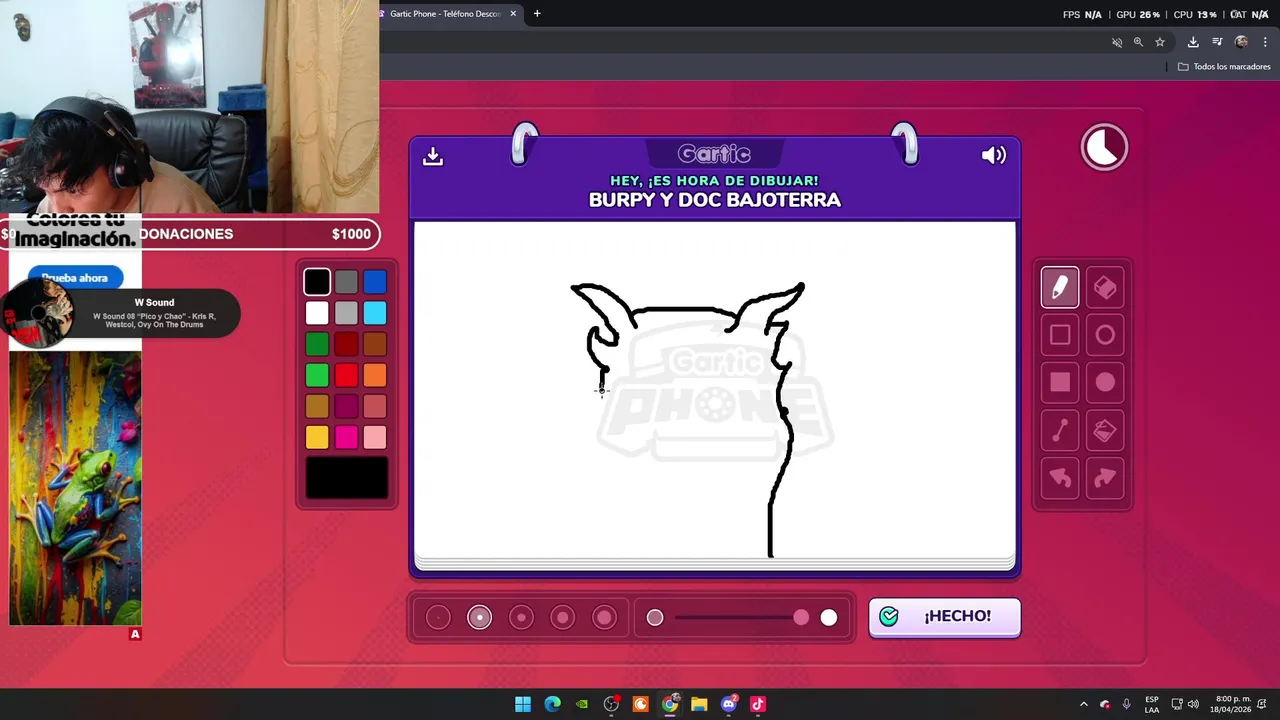Bookmark this page with the star

tap(1160, 42)
